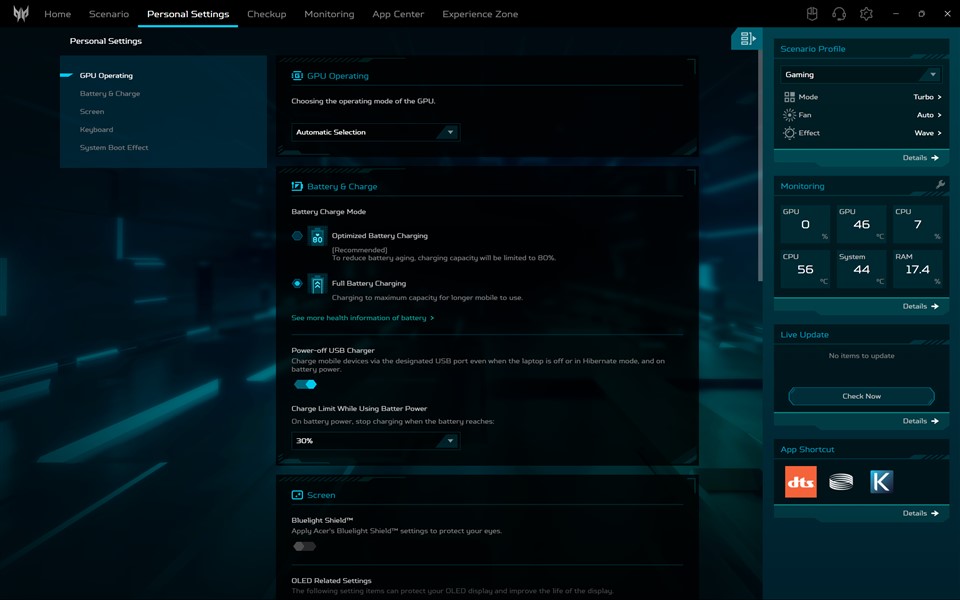Enable the Bluelight Shield toggle

304,546
